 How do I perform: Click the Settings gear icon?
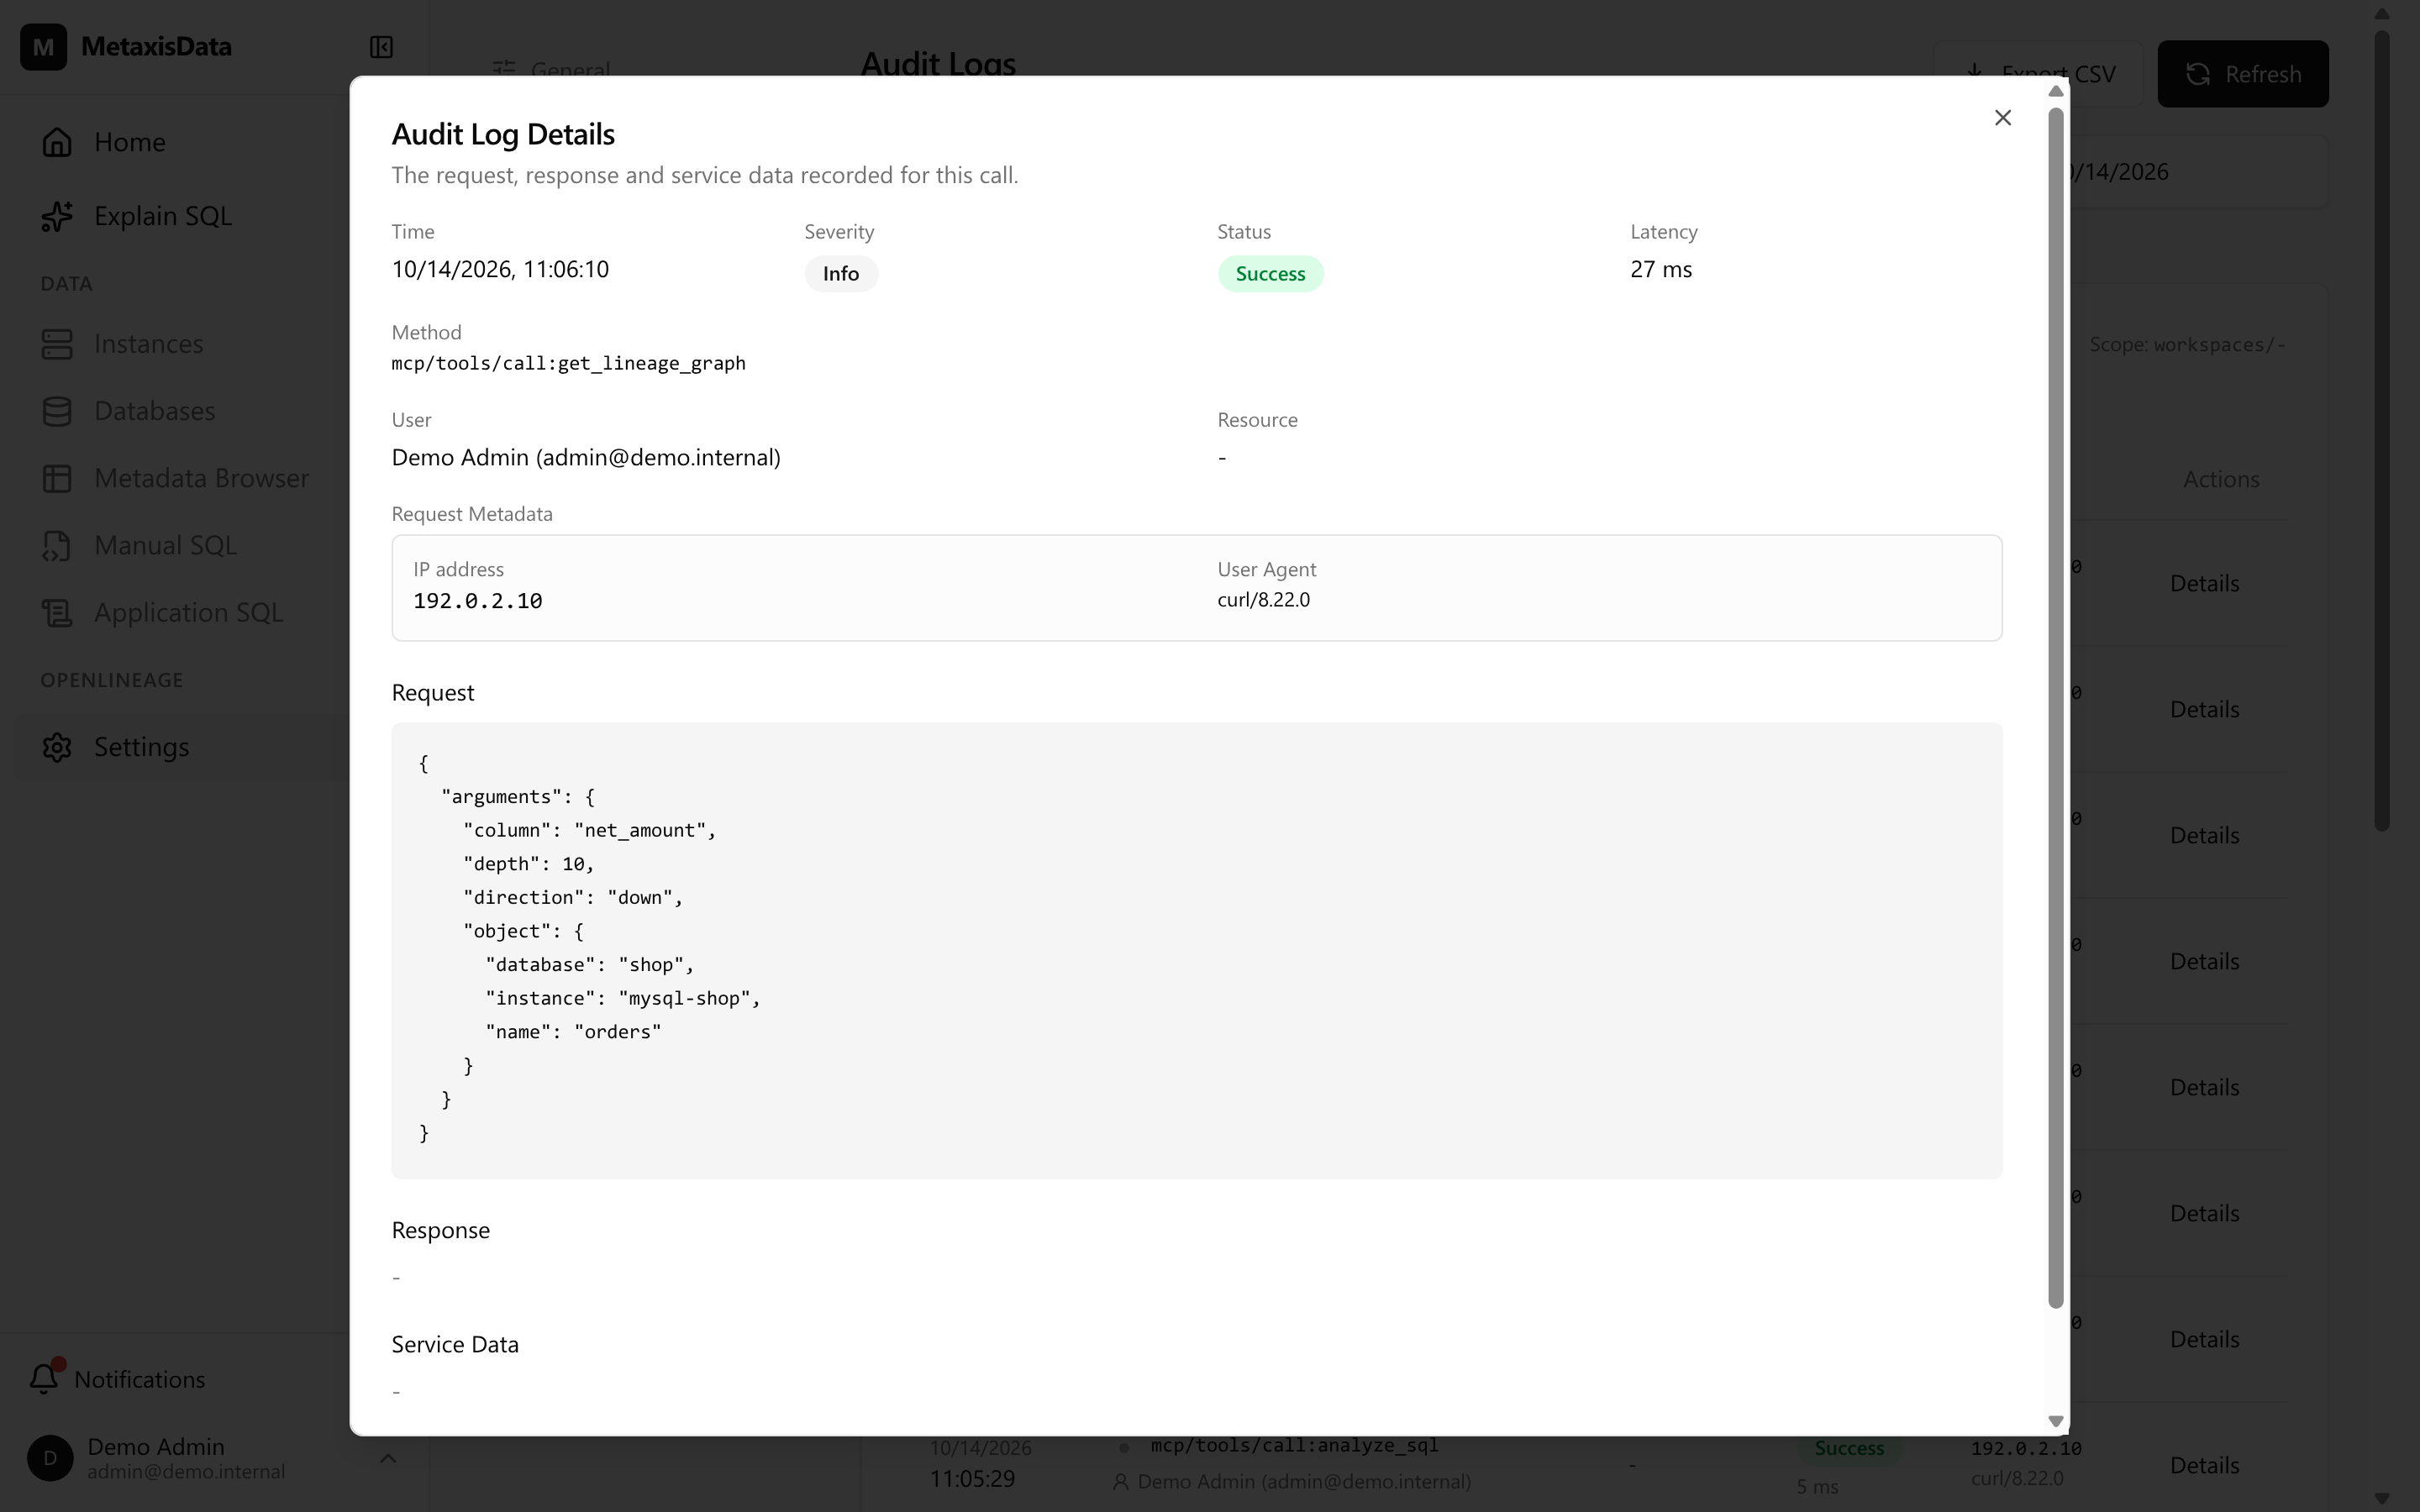[x=57, y=747]
